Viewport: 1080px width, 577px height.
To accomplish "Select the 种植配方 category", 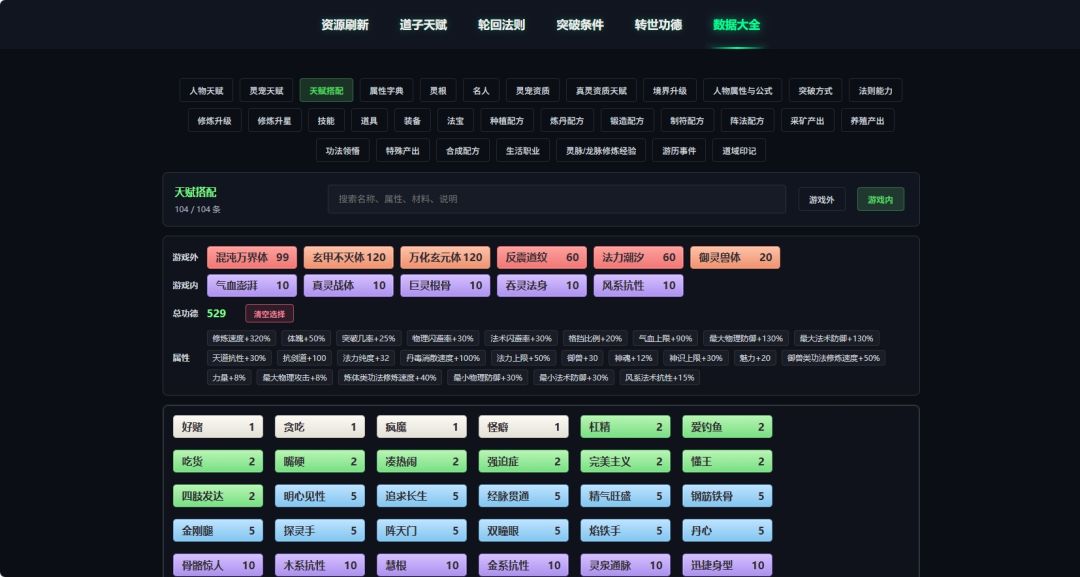I will point(507,120).
